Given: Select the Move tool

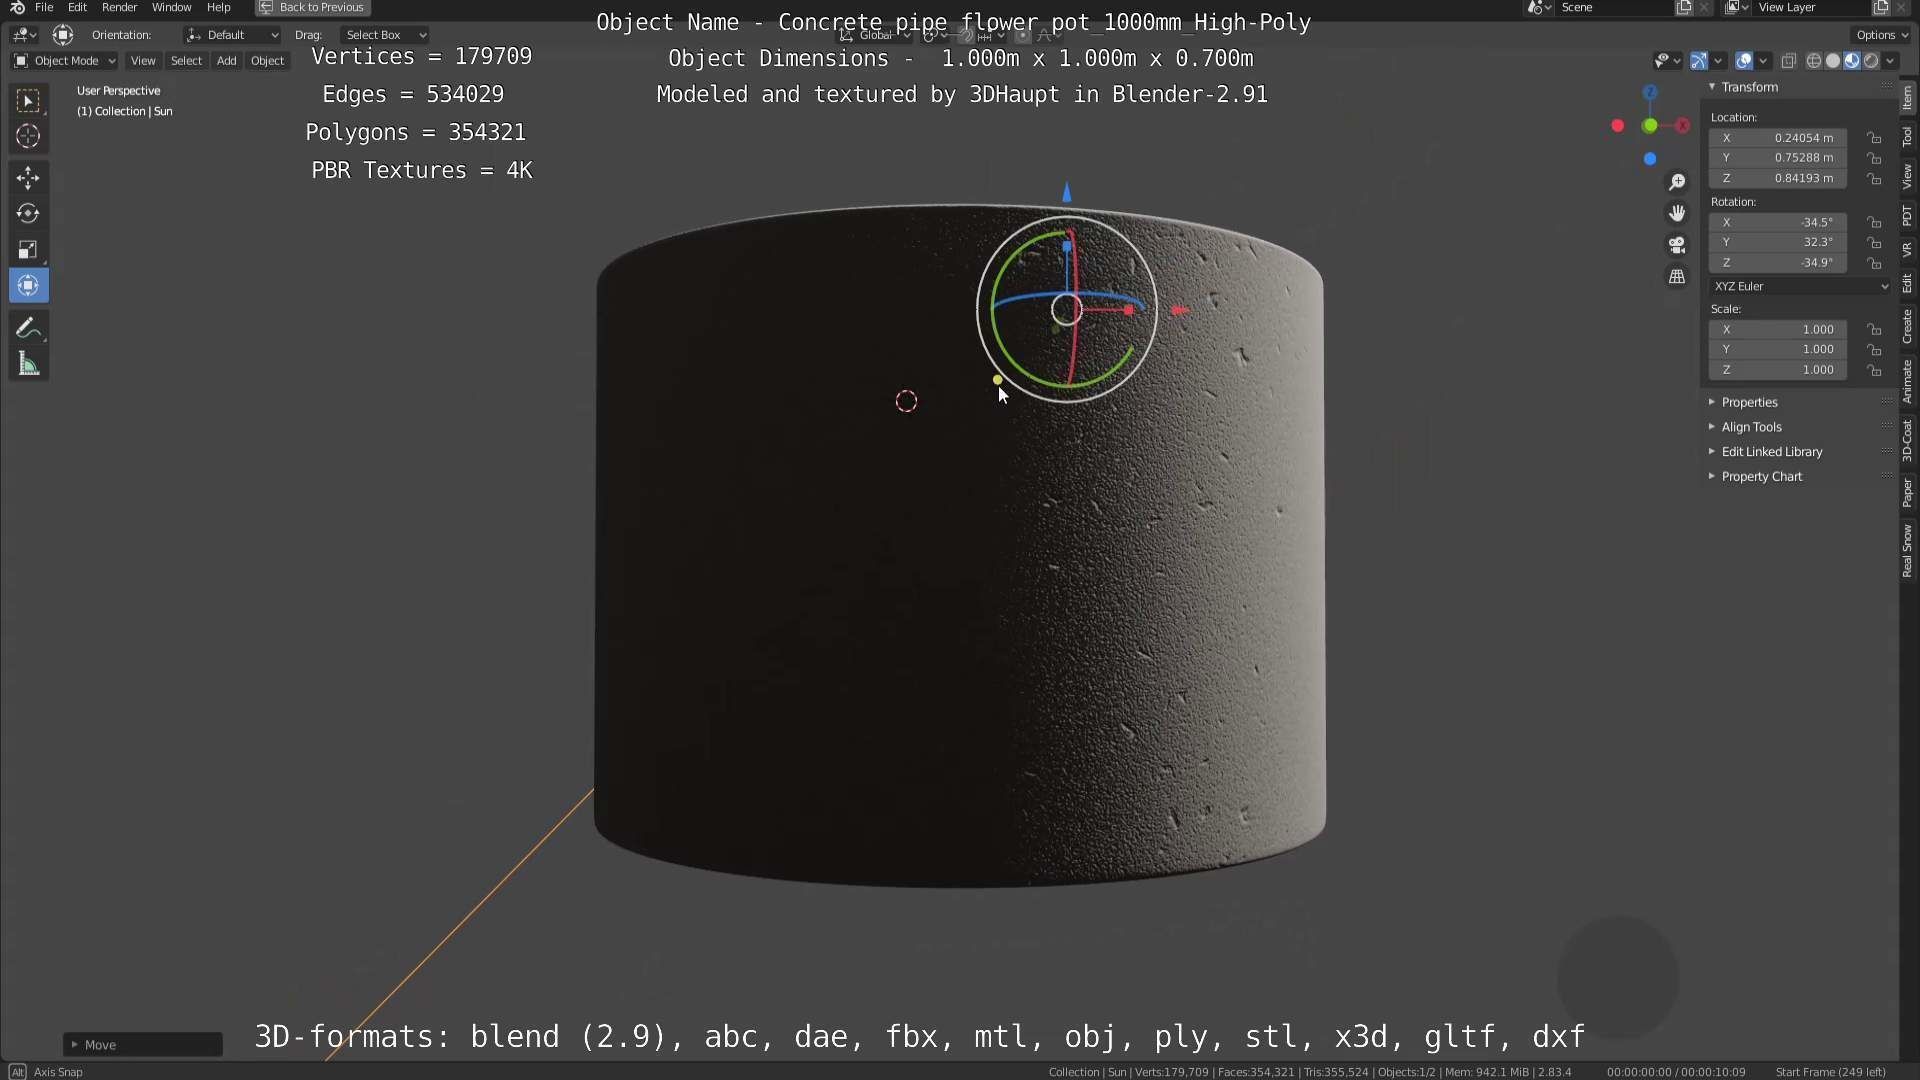Looking at the screenshot, I should 28,178.
